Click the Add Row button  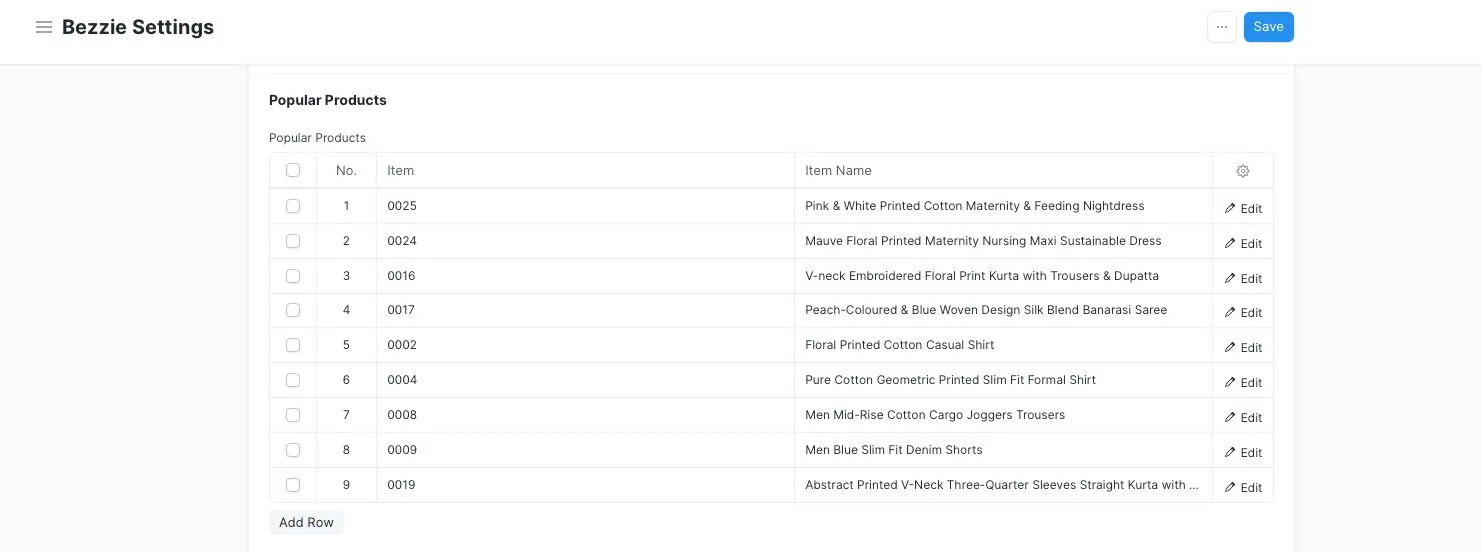coord(306,523)
